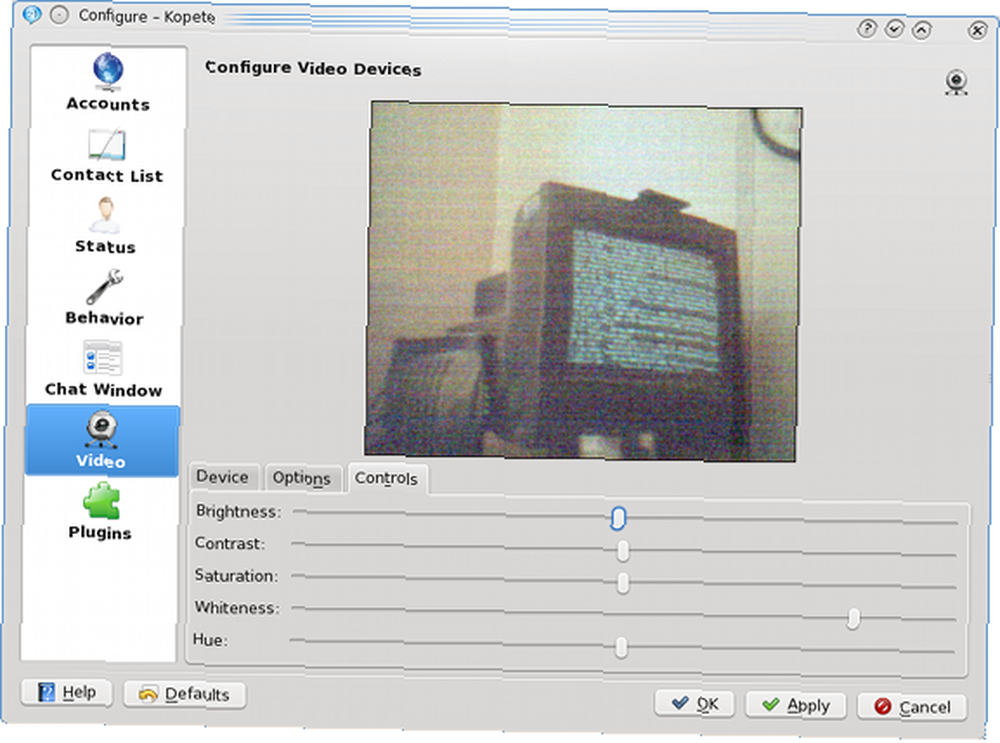Click the Kopete window menu icon
Viewport: 1000px width, 743px height.
click(31, 13)
